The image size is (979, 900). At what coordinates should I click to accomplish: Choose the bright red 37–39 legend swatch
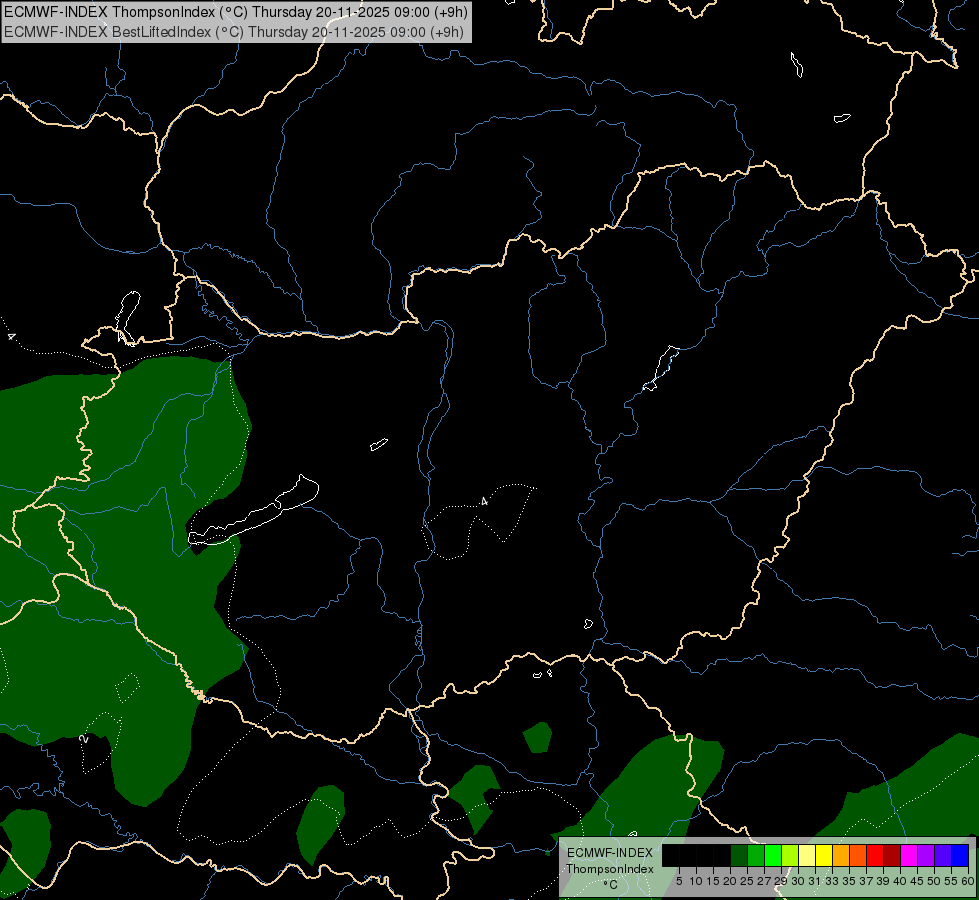point(875,855)
